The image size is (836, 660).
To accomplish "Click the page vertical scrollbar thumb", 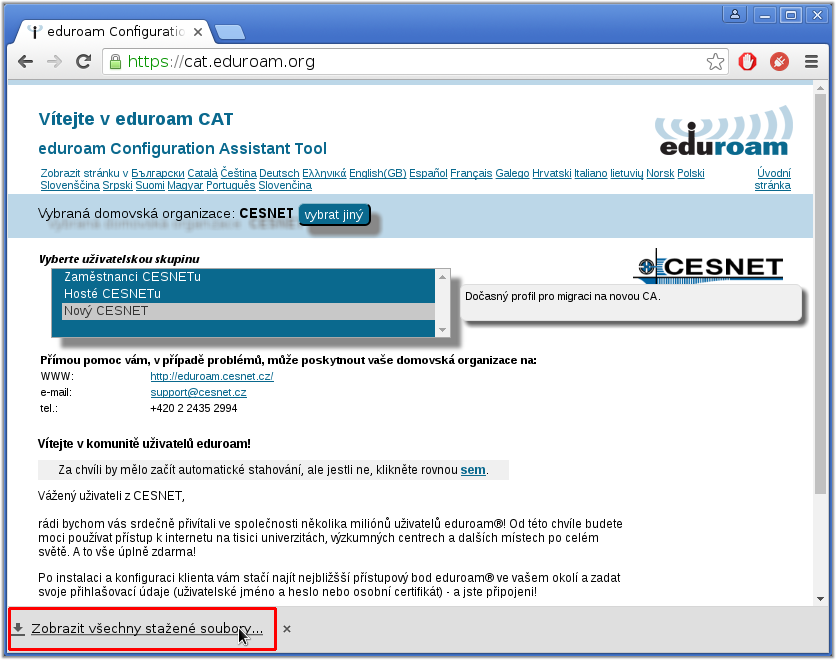I will 821,295.
